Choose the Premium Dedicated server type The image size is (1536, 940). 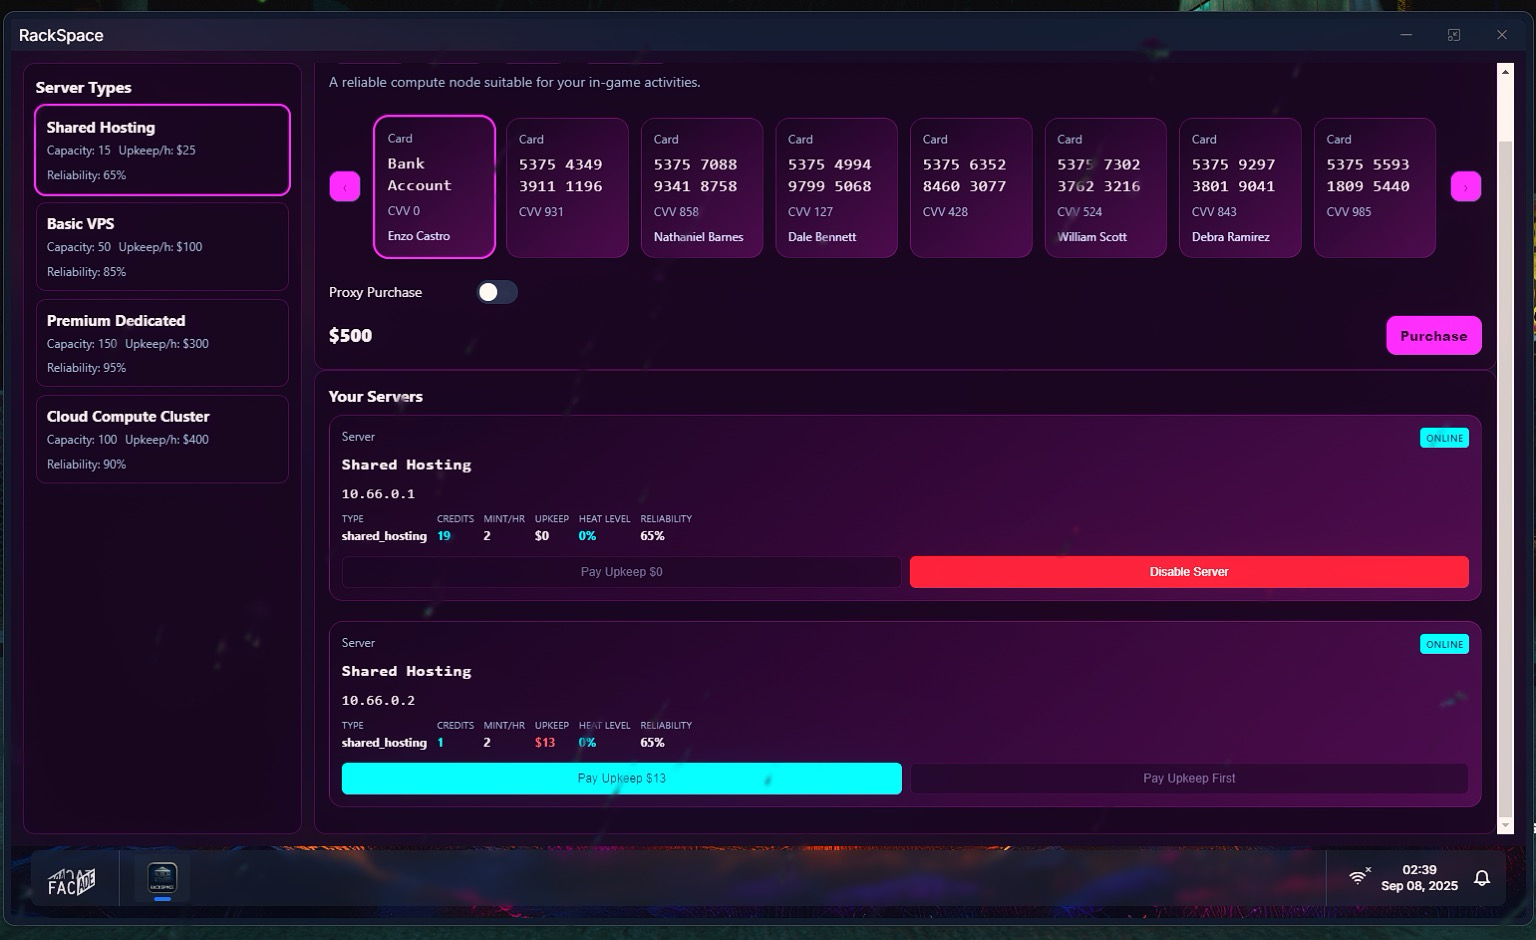click(x=162, y=343)
